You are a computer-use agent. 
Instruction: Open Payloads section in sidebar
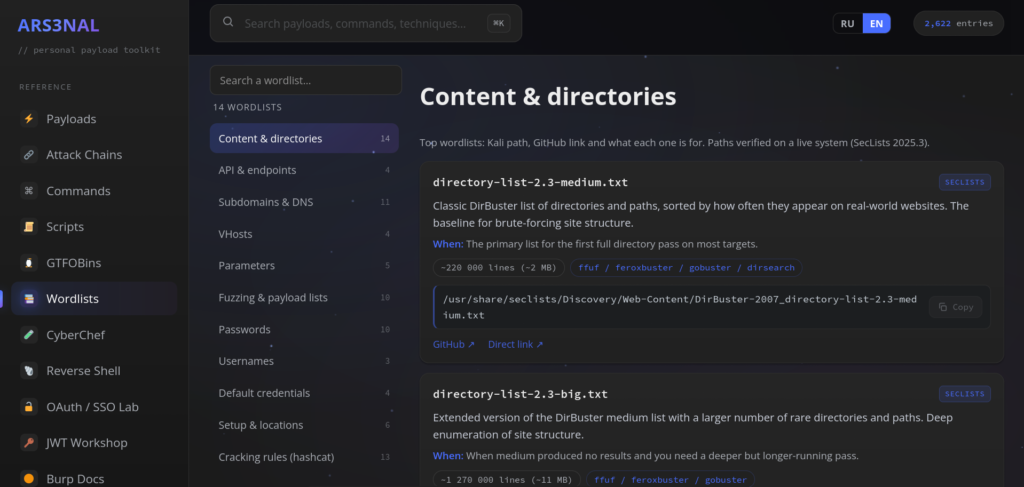94,119
